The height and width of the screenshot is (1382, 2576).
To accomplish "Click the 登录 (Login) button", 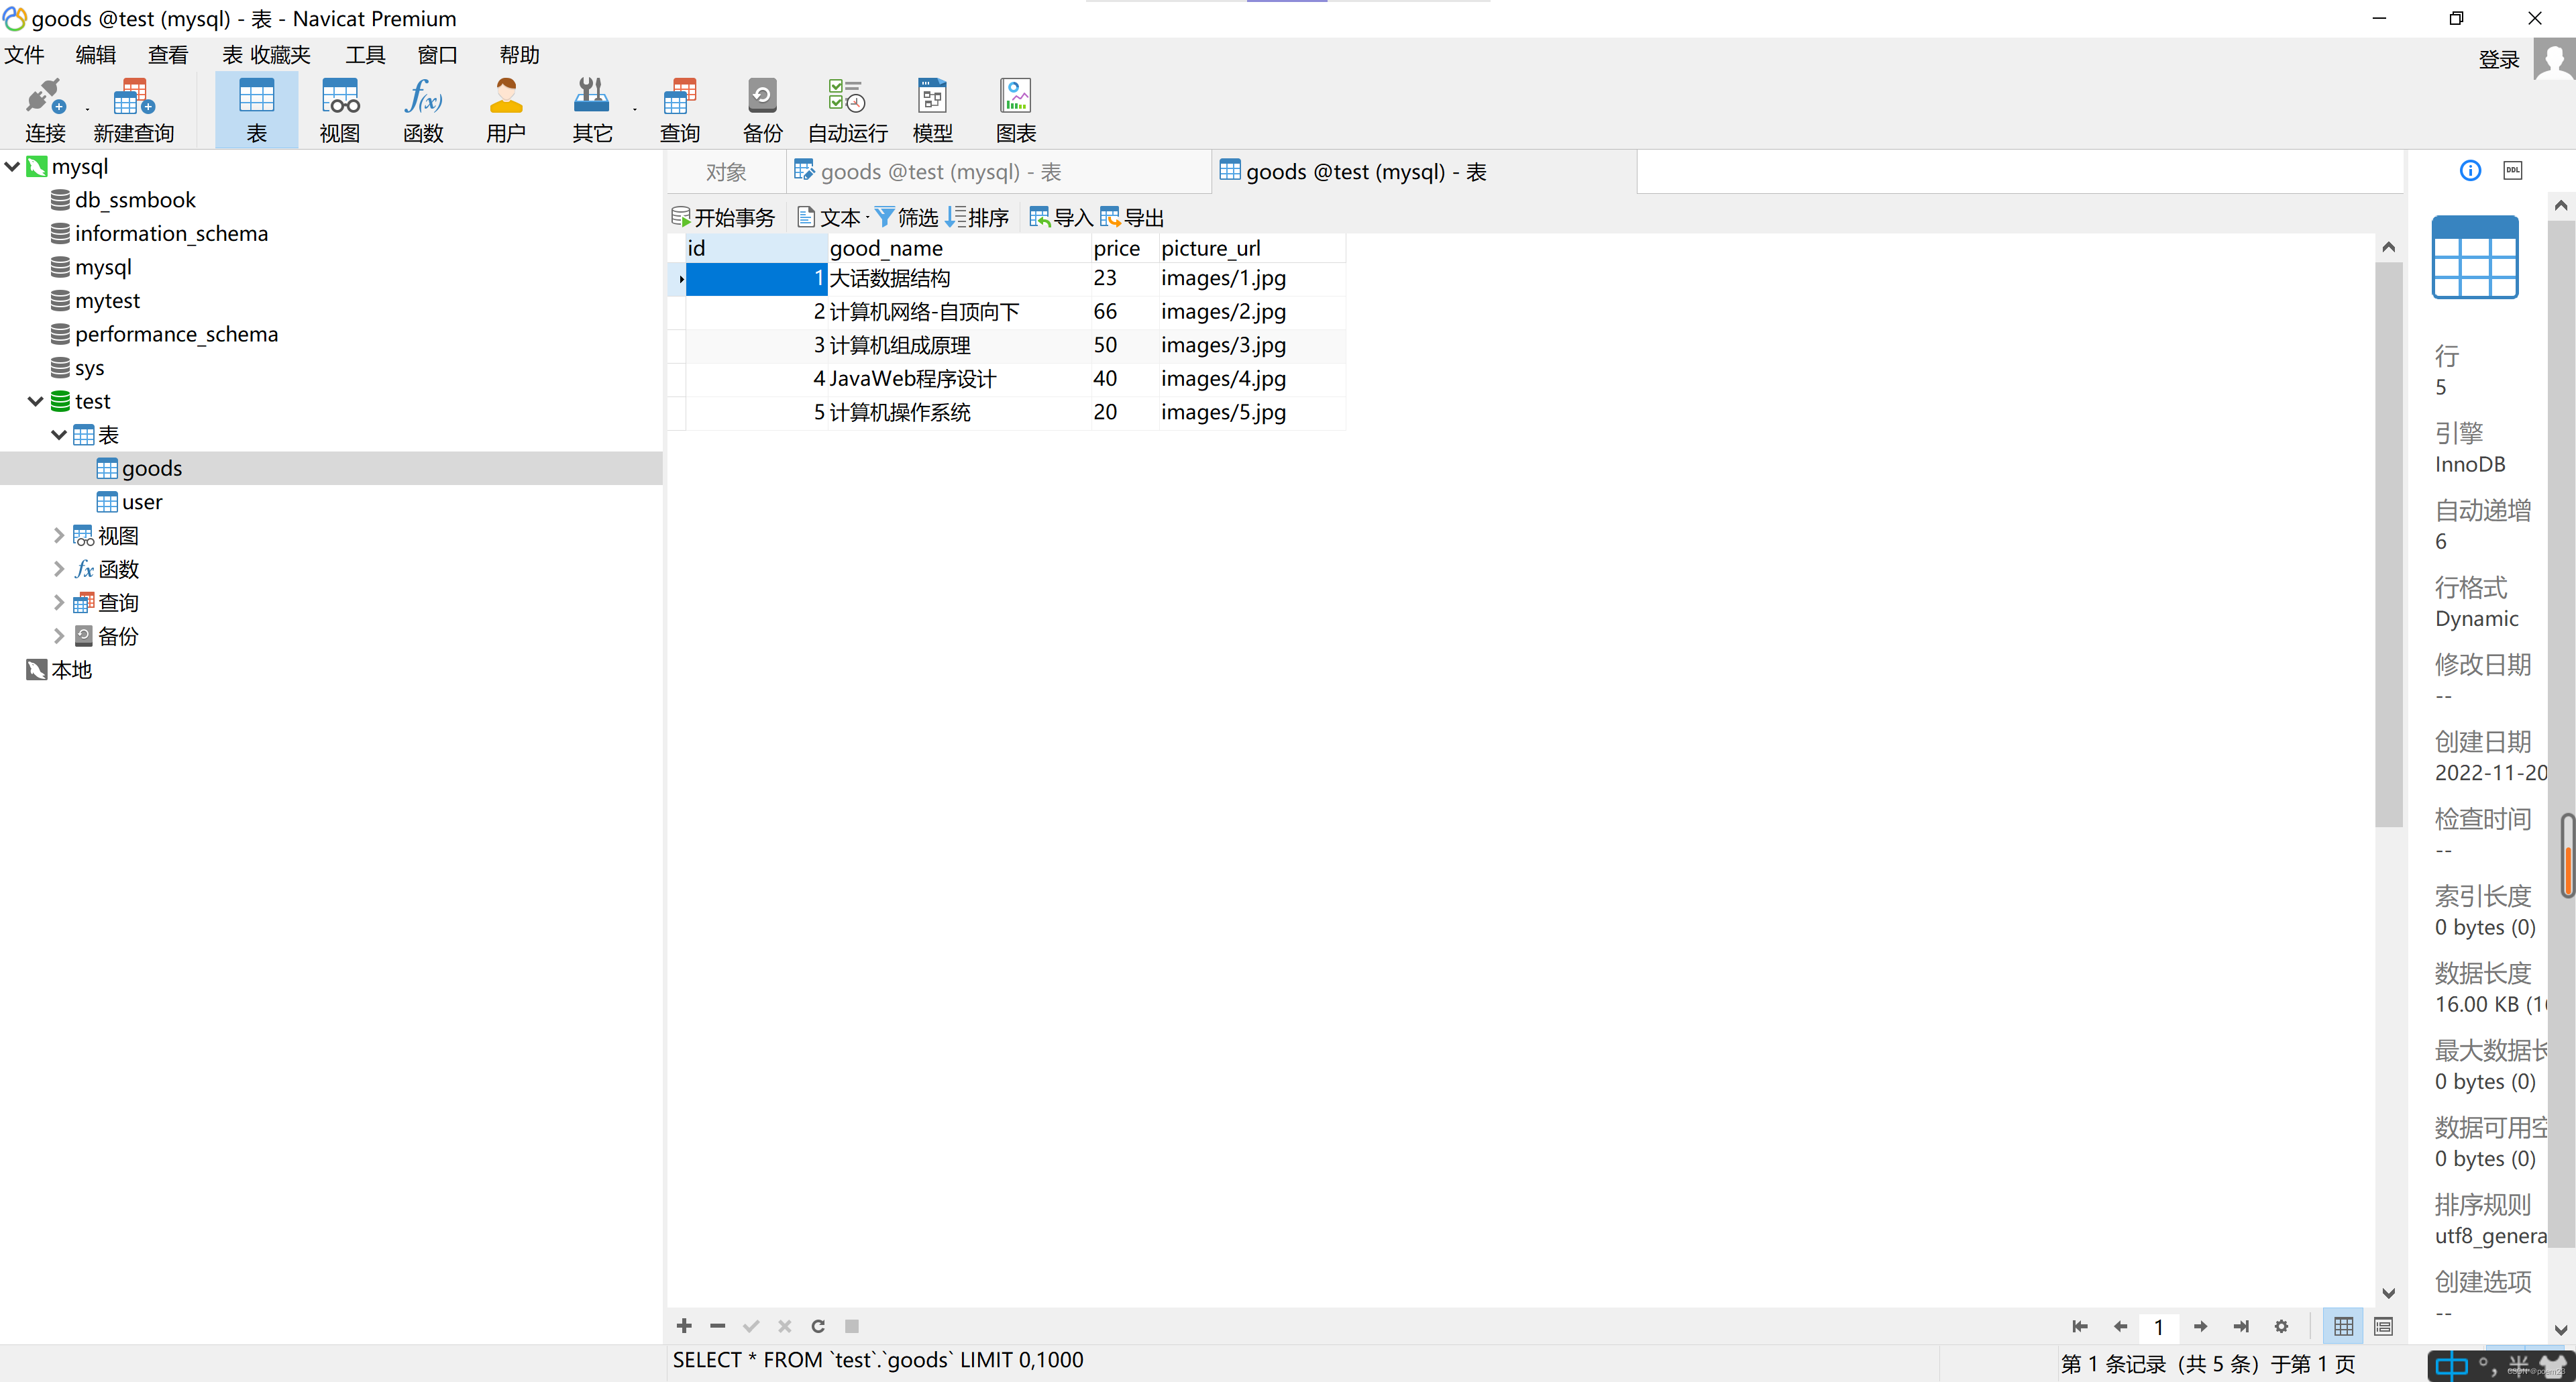I will point(2498,58).
